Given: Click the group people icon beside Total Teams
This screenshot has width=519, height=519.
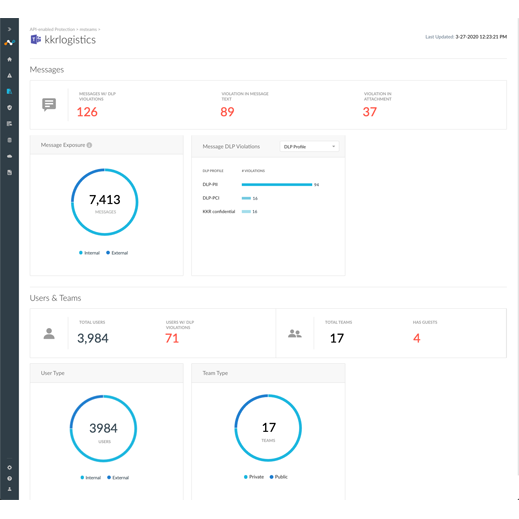Looking at the screenshot, I should click(295, 333).
